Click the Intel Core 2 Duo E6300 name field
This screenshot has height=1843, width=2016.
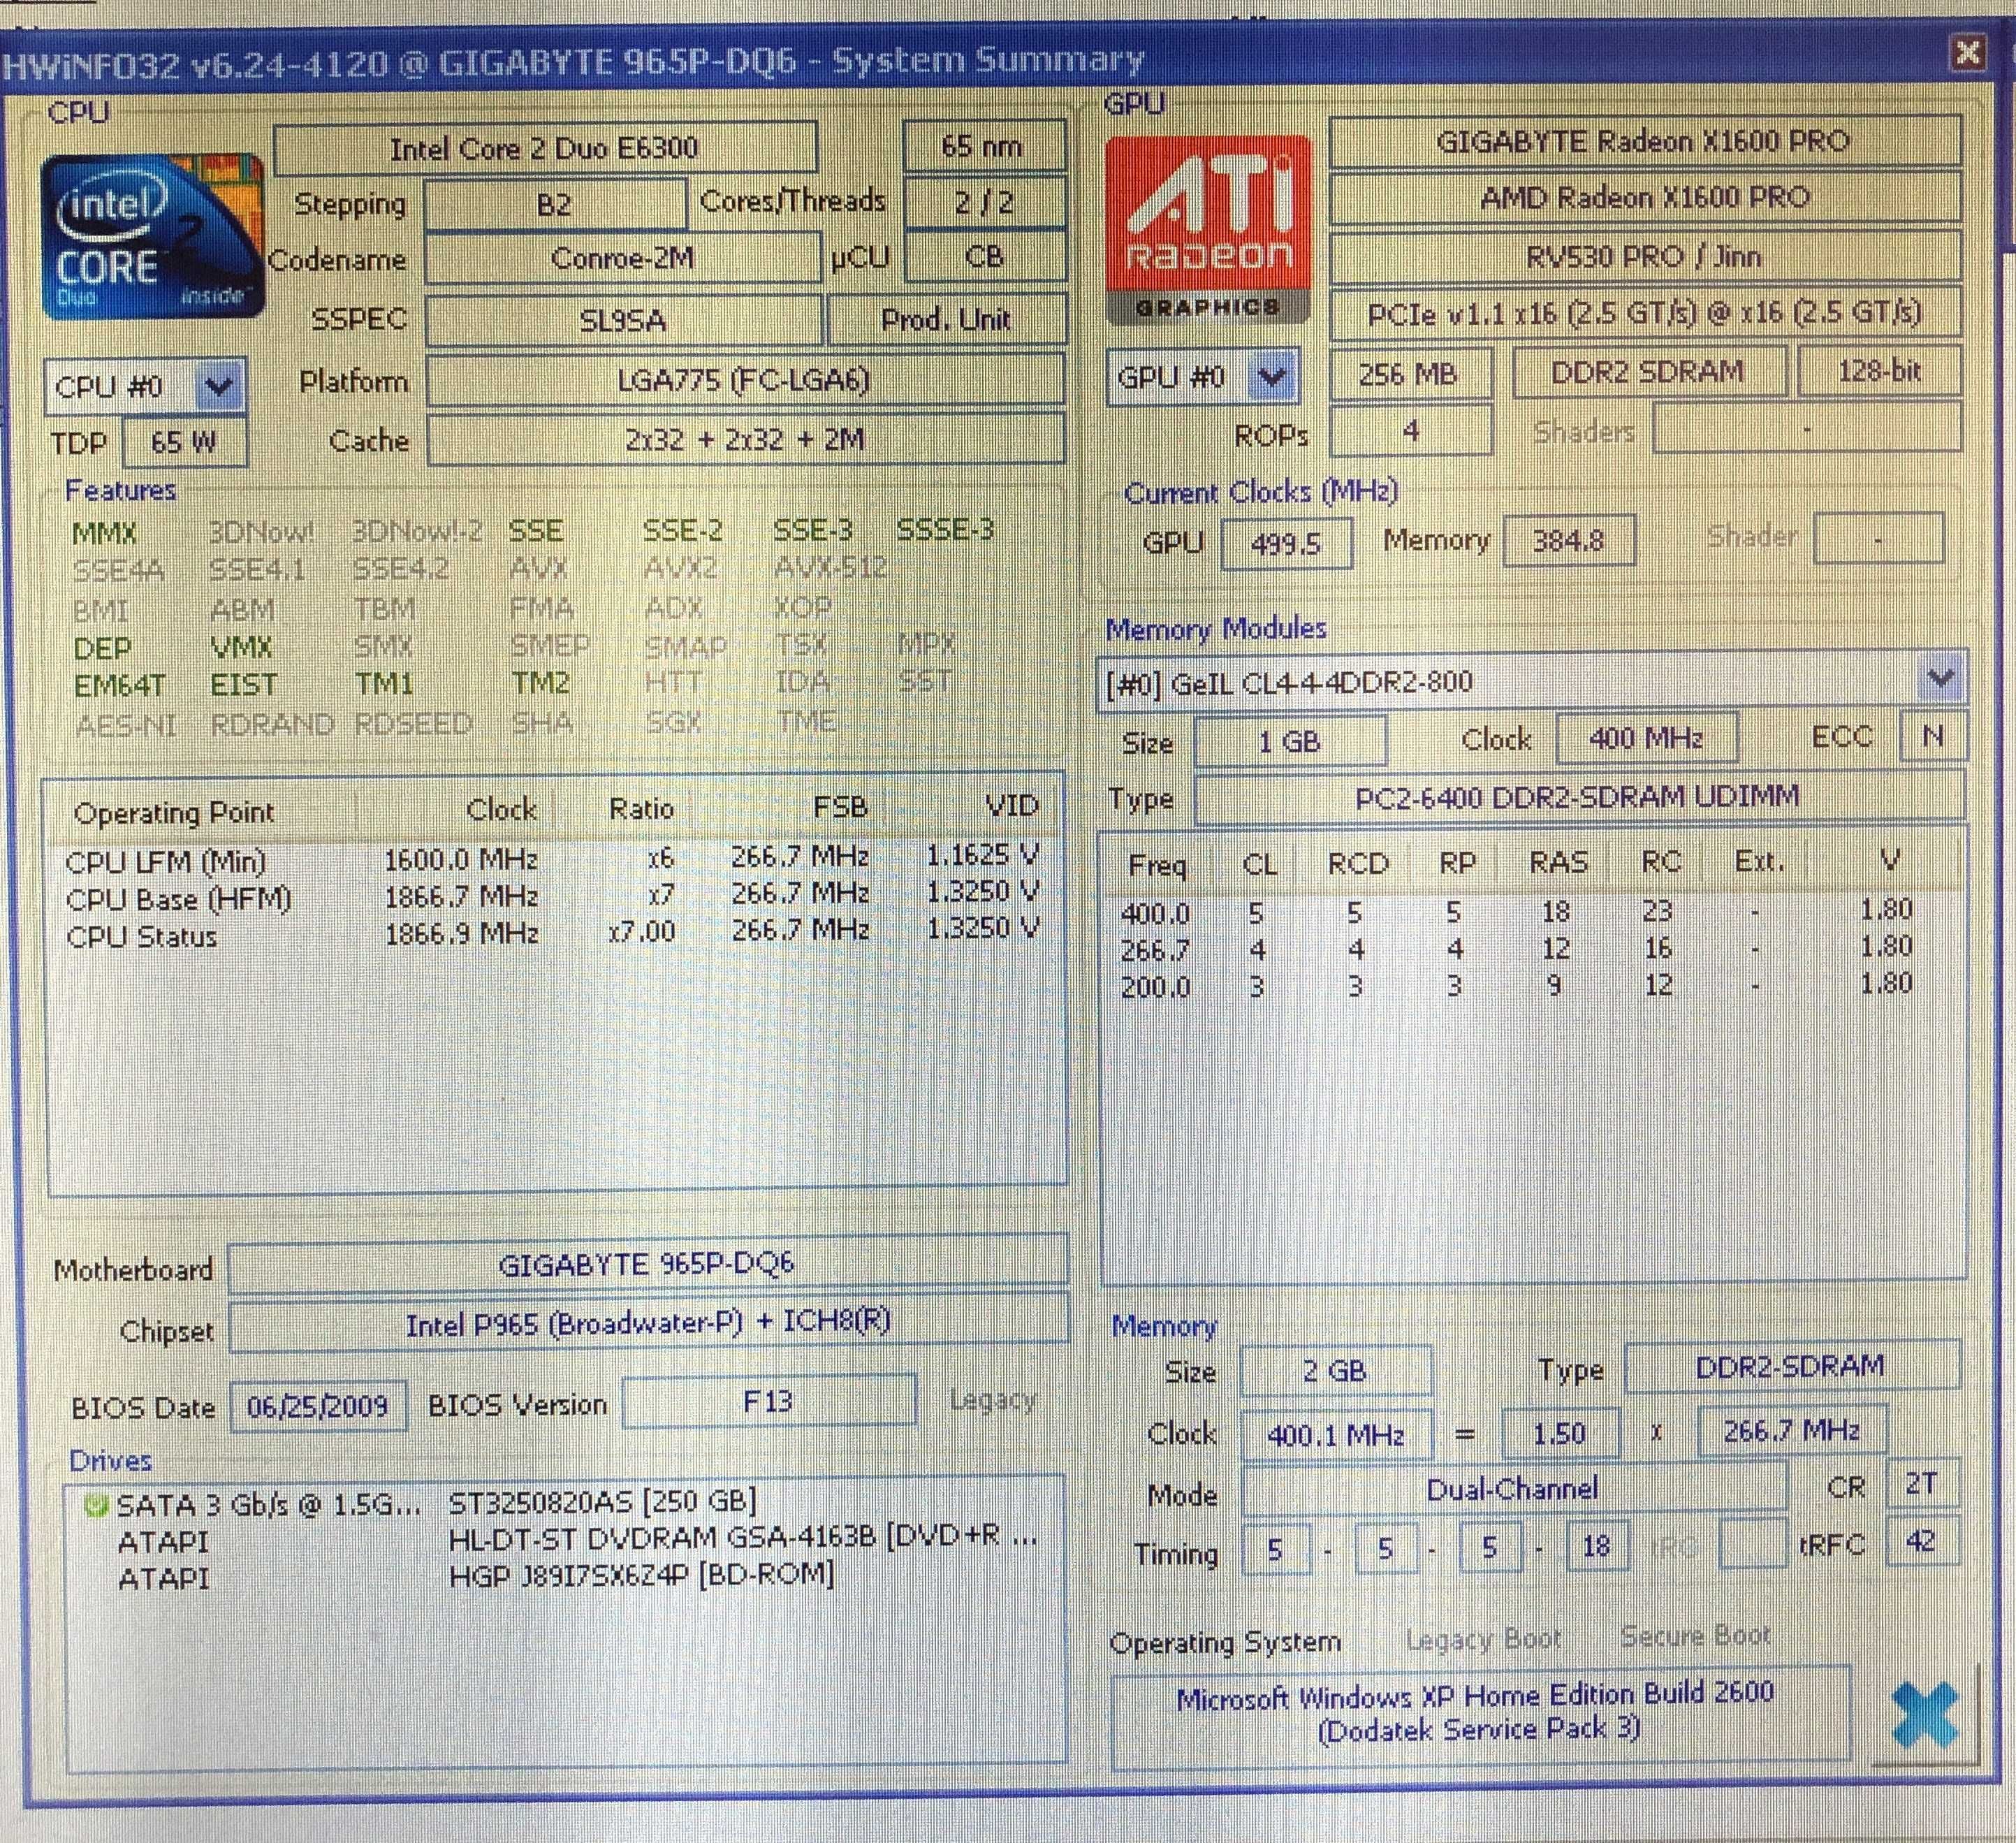(x=544, y=148)
